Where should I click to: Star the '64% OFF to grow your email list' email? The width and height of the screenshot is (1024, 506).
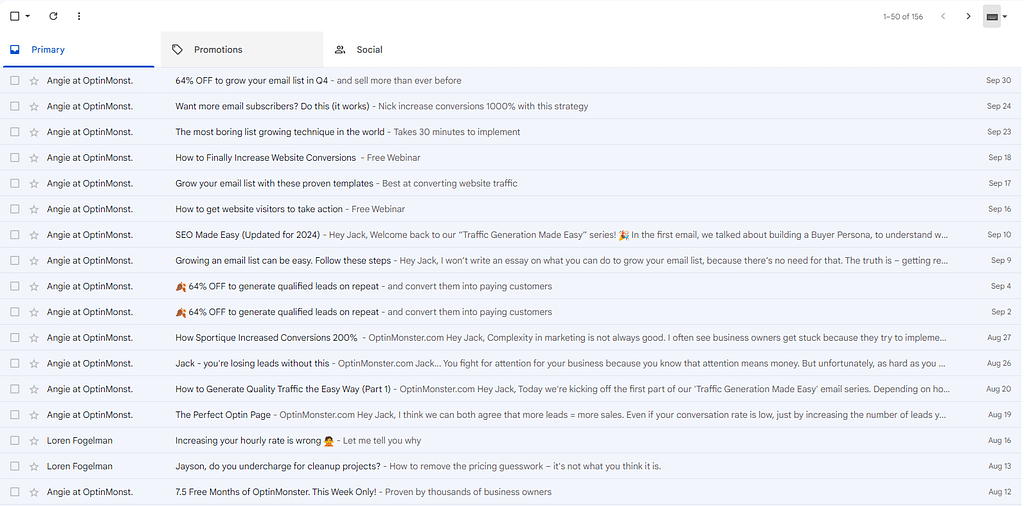point(34,80)
